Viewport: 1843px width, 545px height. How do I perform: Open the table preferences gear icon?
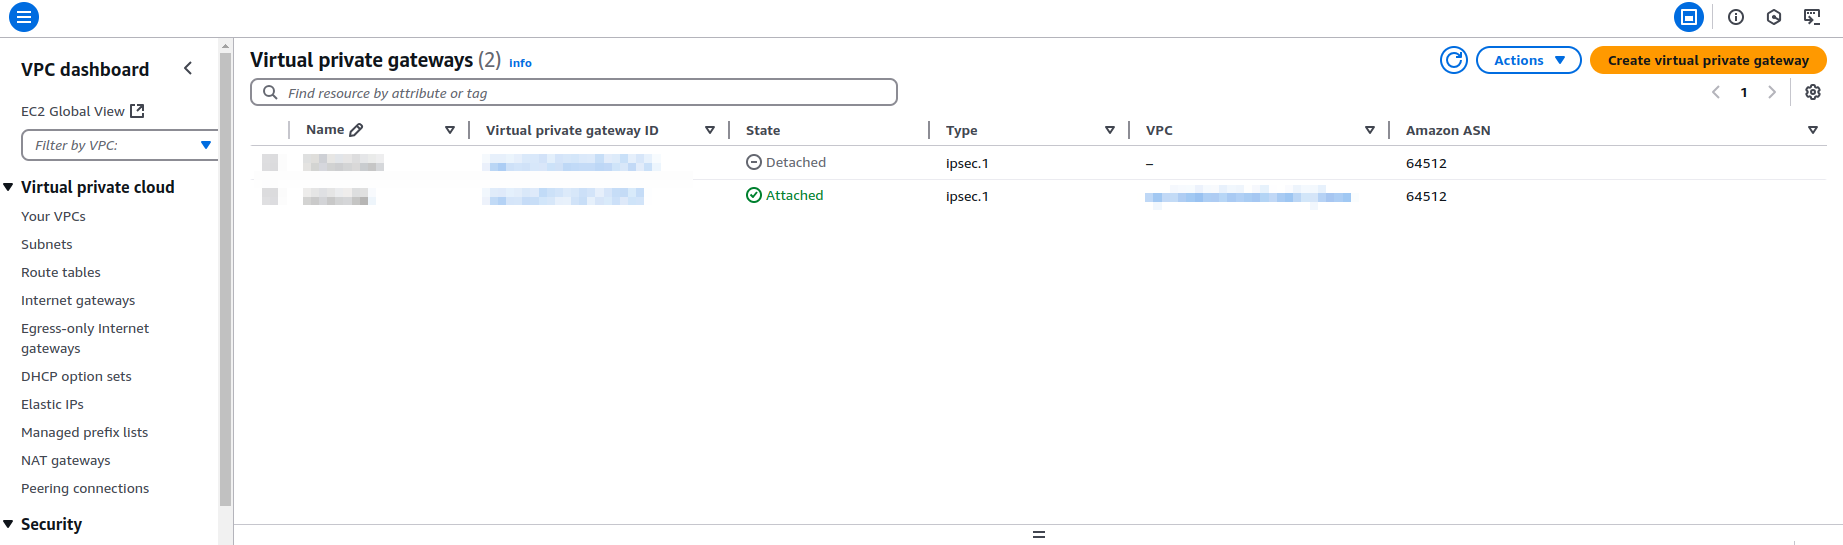(x=1813, y=92)
